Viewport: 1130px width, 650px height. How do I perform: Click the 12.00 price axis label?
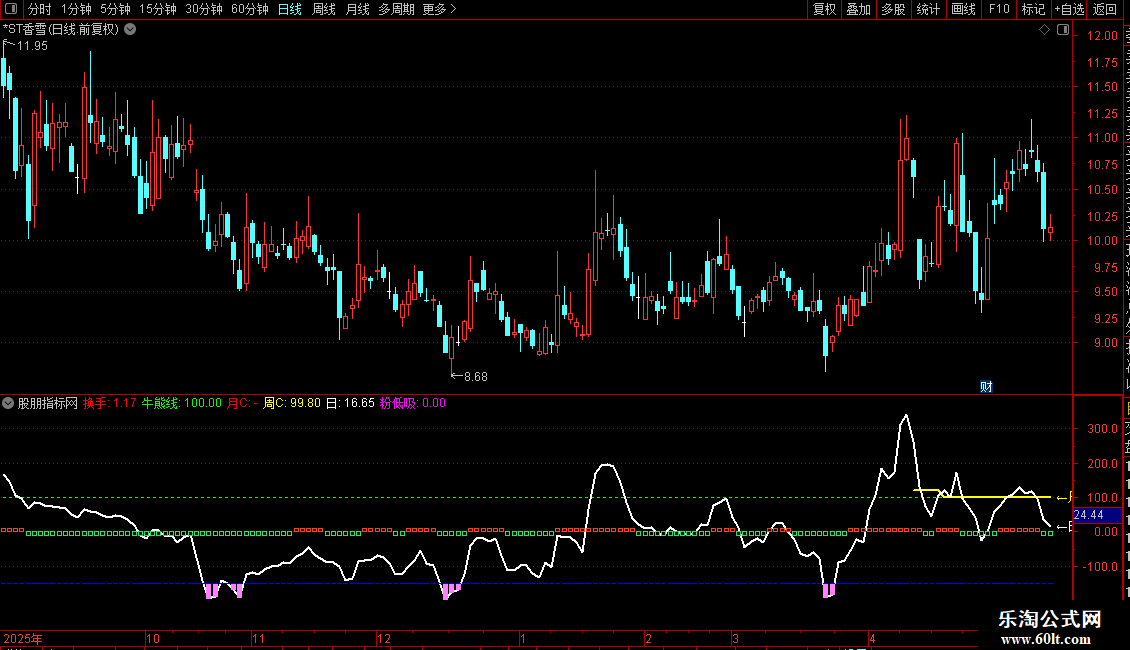tap(1102, 36)
